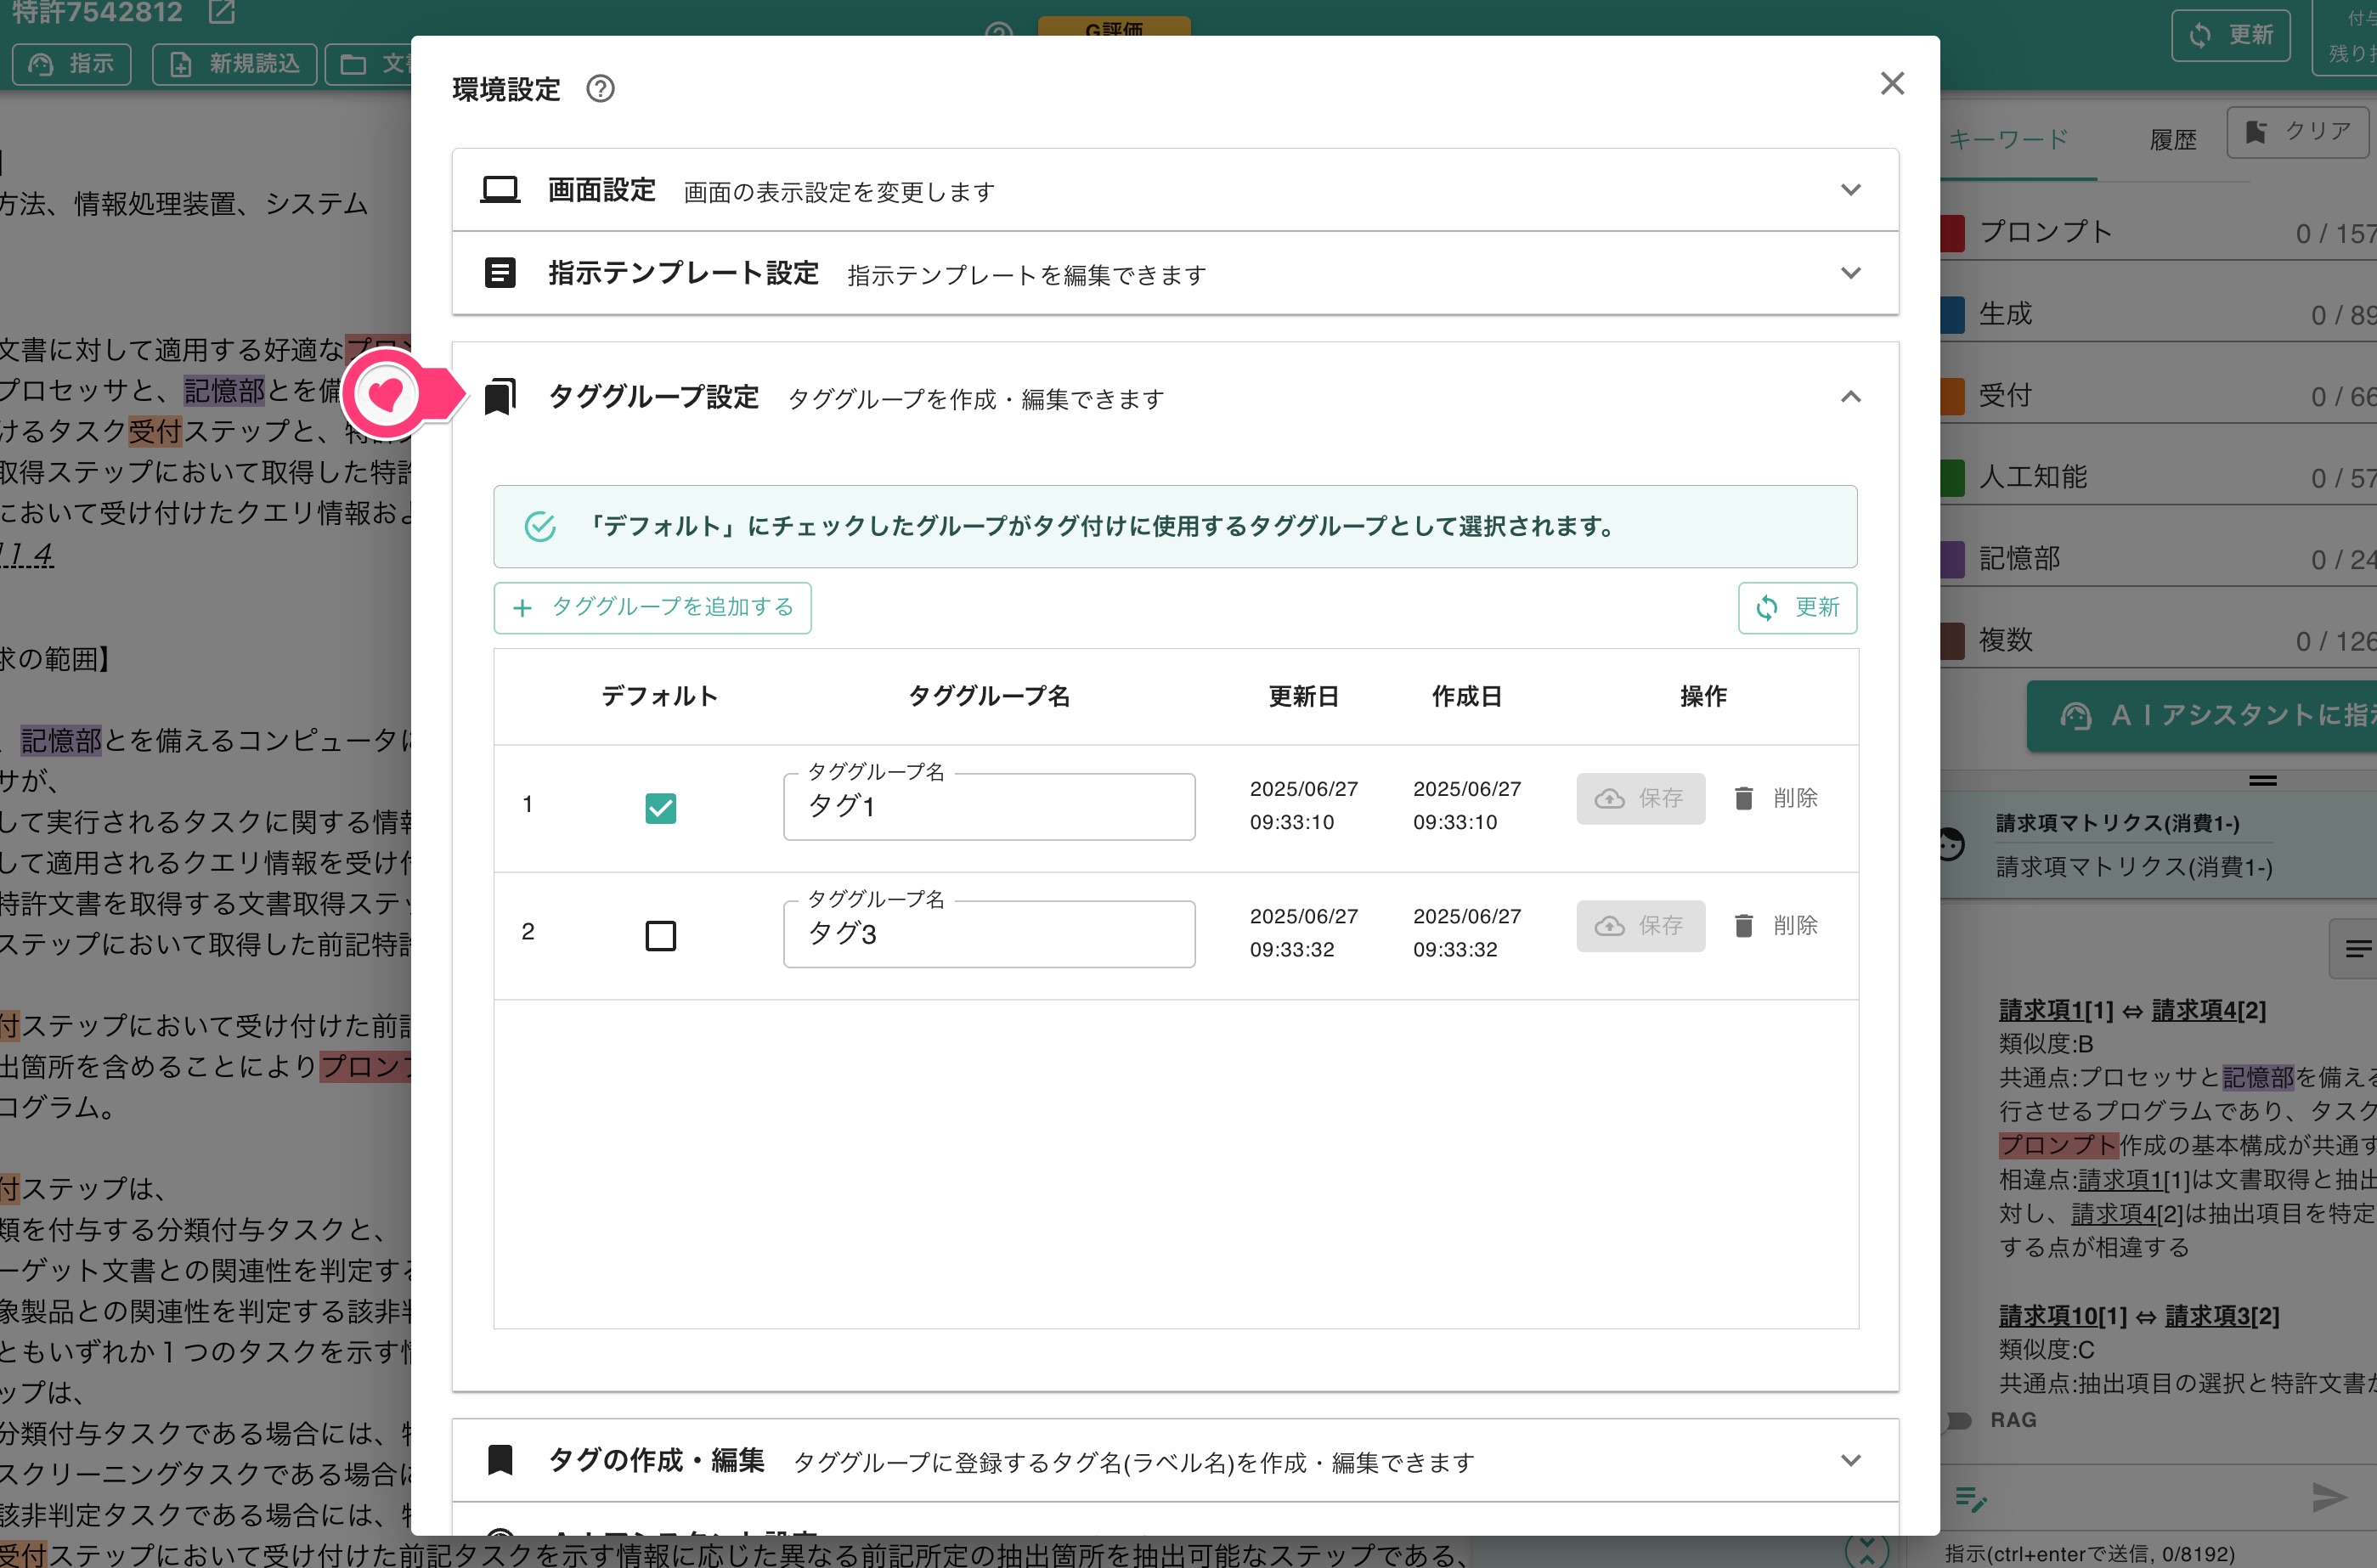Select the 記憶部 keyword row
The width and height of the screenshot is (2377, 1568).
(2158, 559)
